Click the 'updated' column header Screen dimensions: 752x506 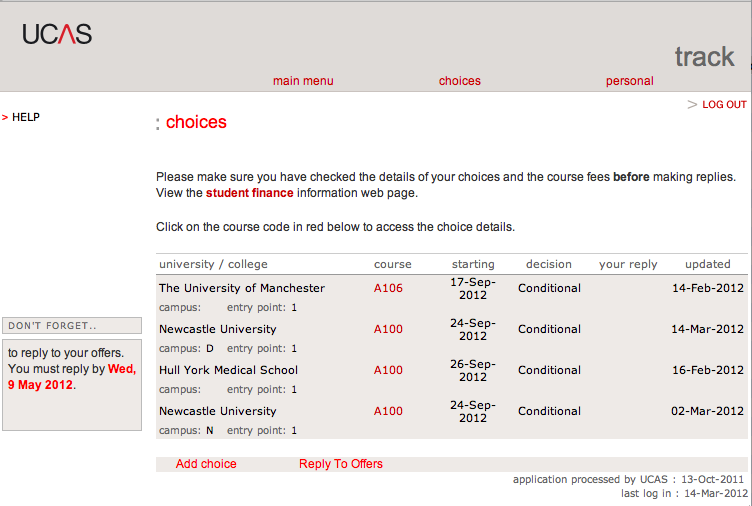(707, 264)
